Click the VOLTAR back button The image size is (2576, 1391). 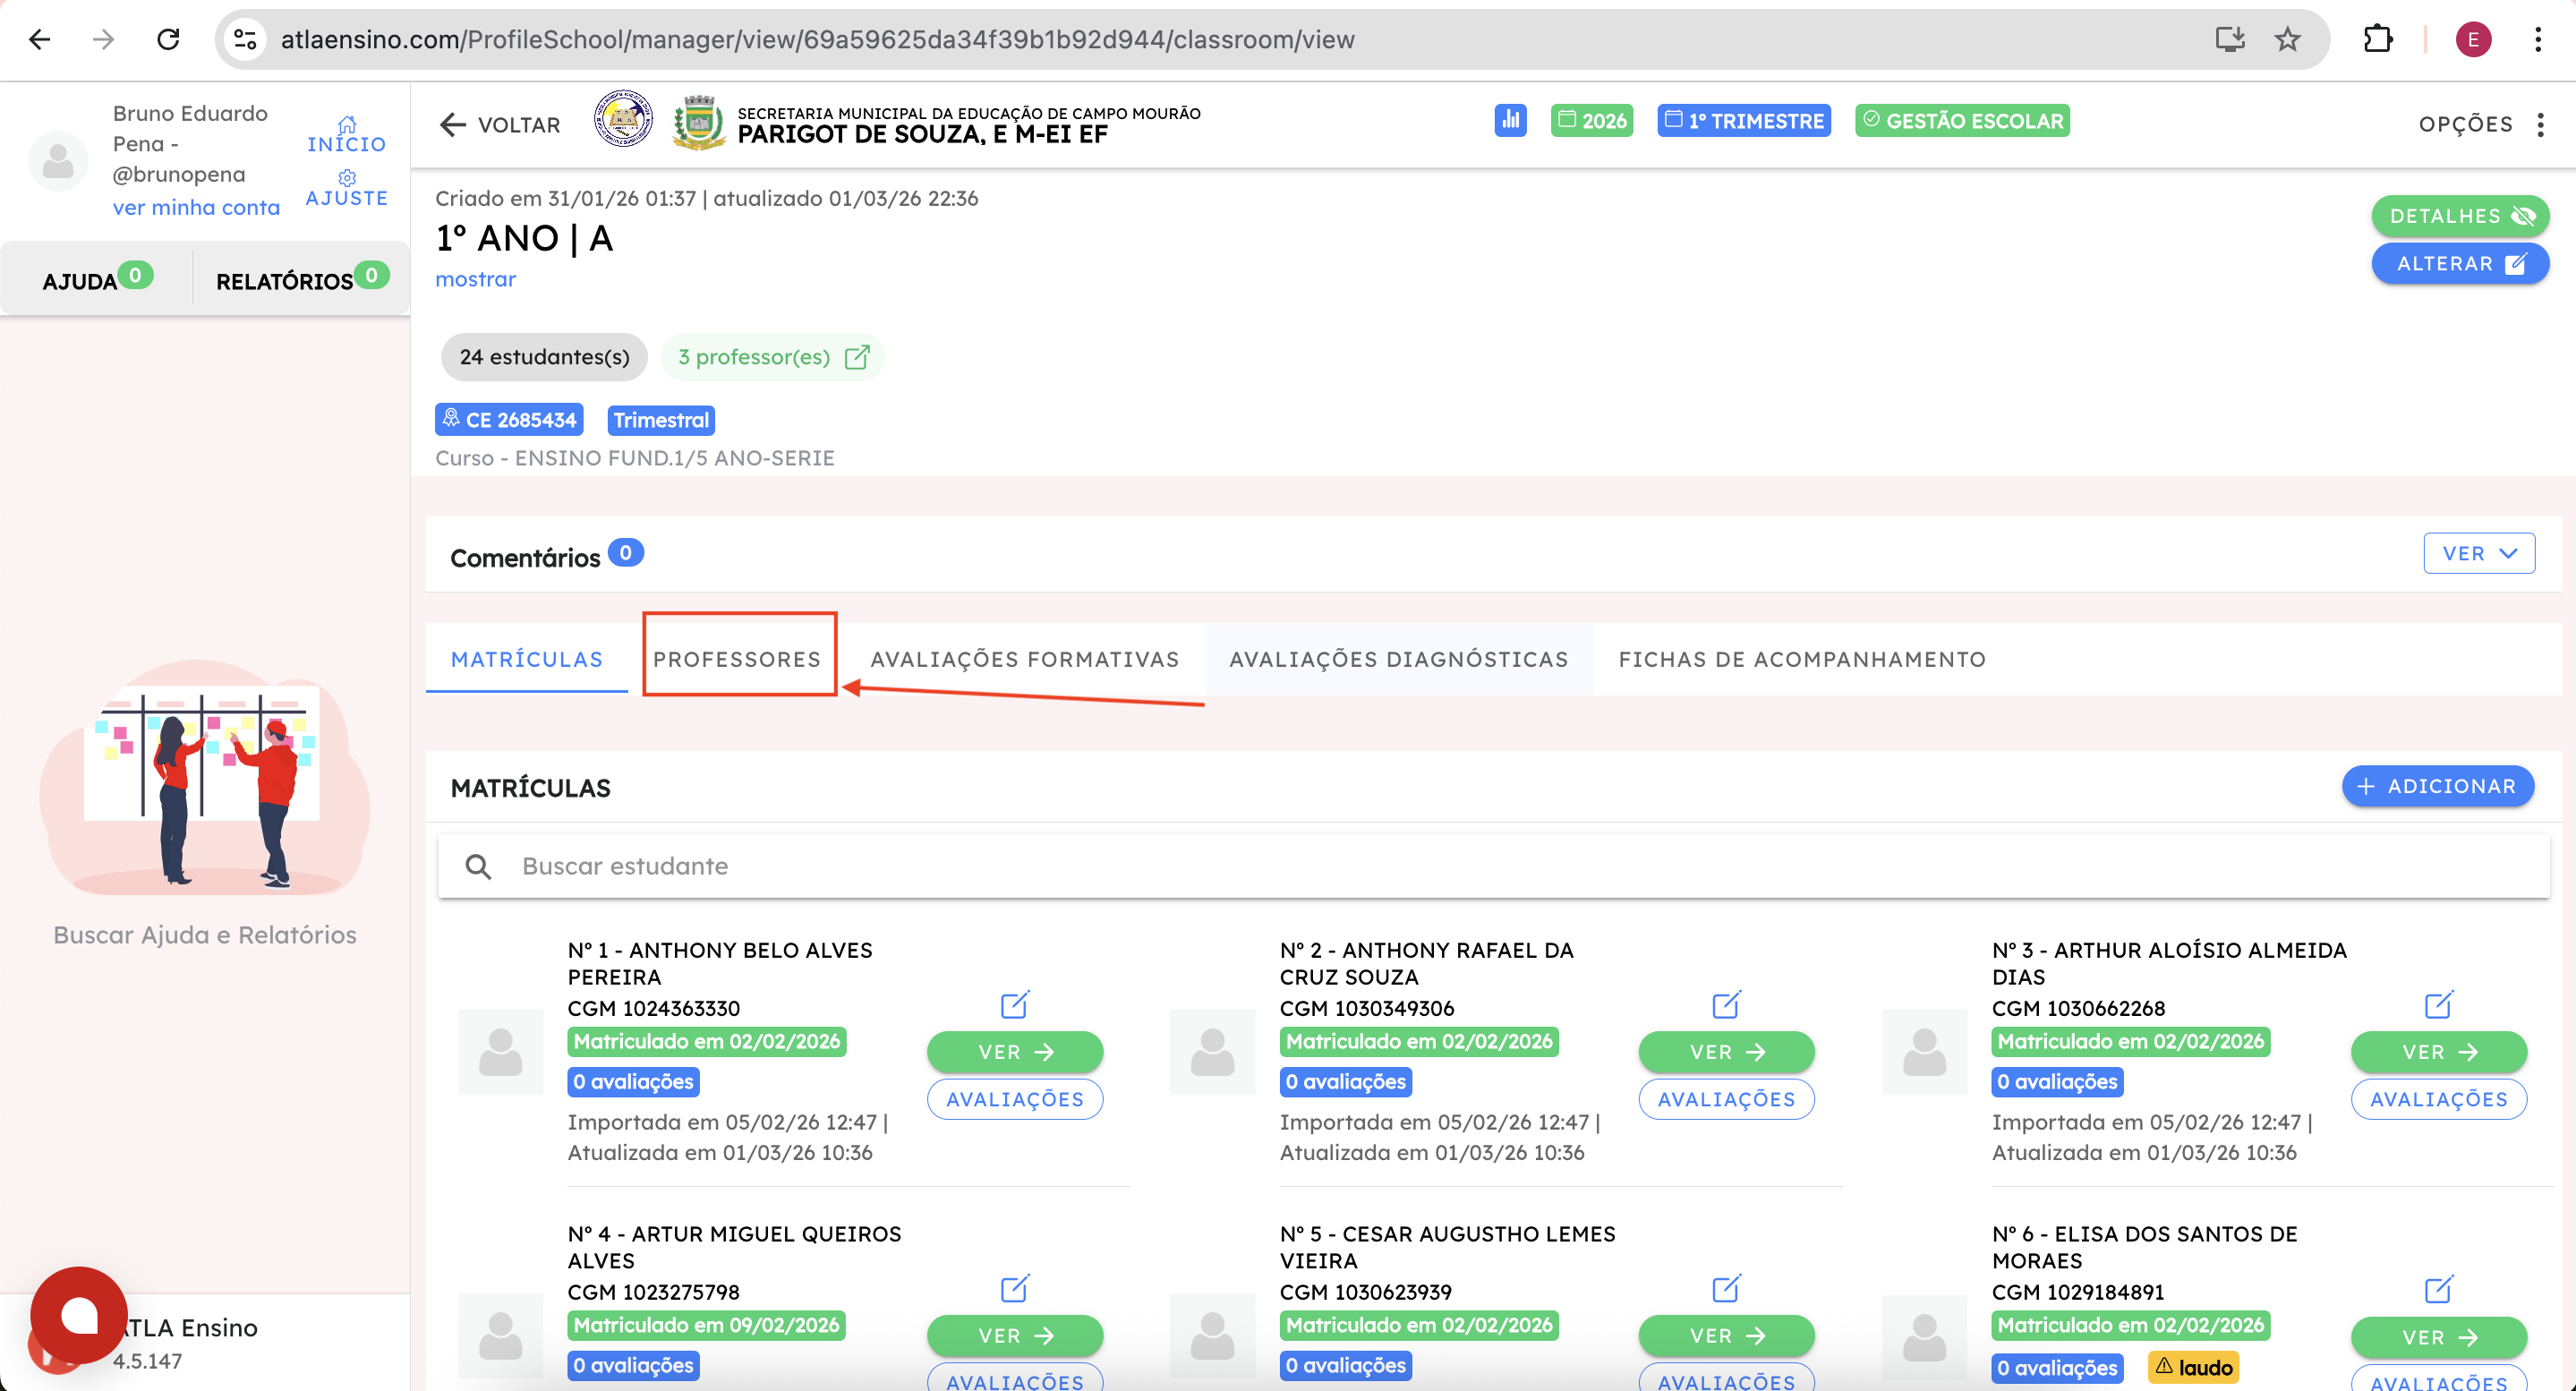click(x=500, y=124)
